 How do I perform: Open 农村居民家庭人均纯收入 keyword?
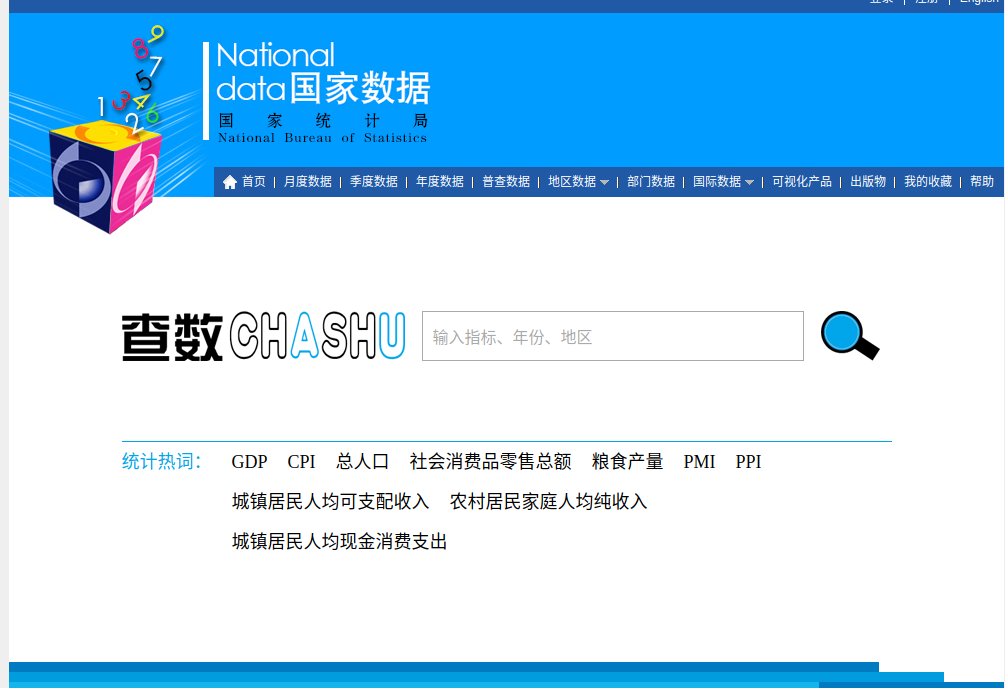[548, 501]
